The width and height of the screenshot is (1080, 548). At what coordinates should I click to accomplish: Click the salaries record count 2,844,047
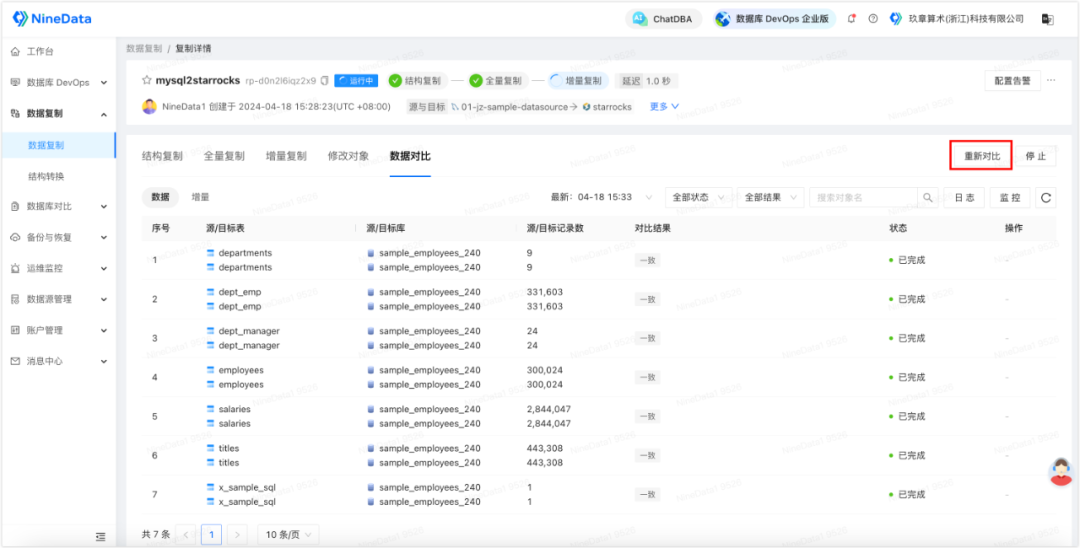click(x=549, y=409)
